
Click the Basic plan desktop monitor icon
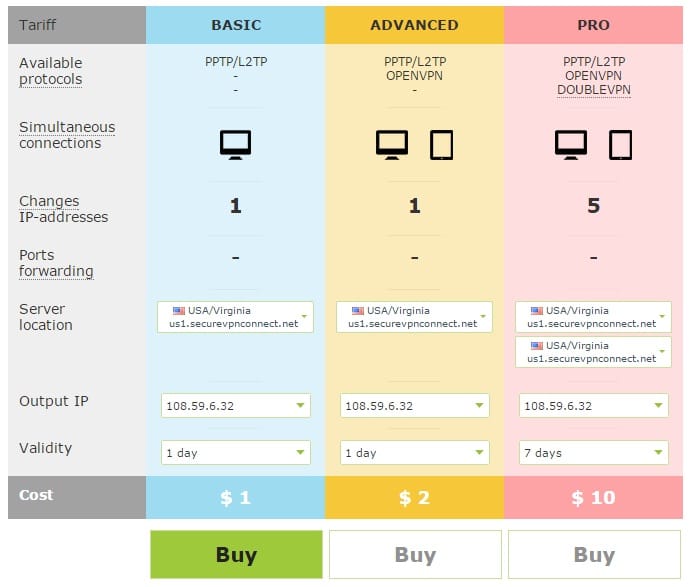pyautogui.click(x=235, y=145)
